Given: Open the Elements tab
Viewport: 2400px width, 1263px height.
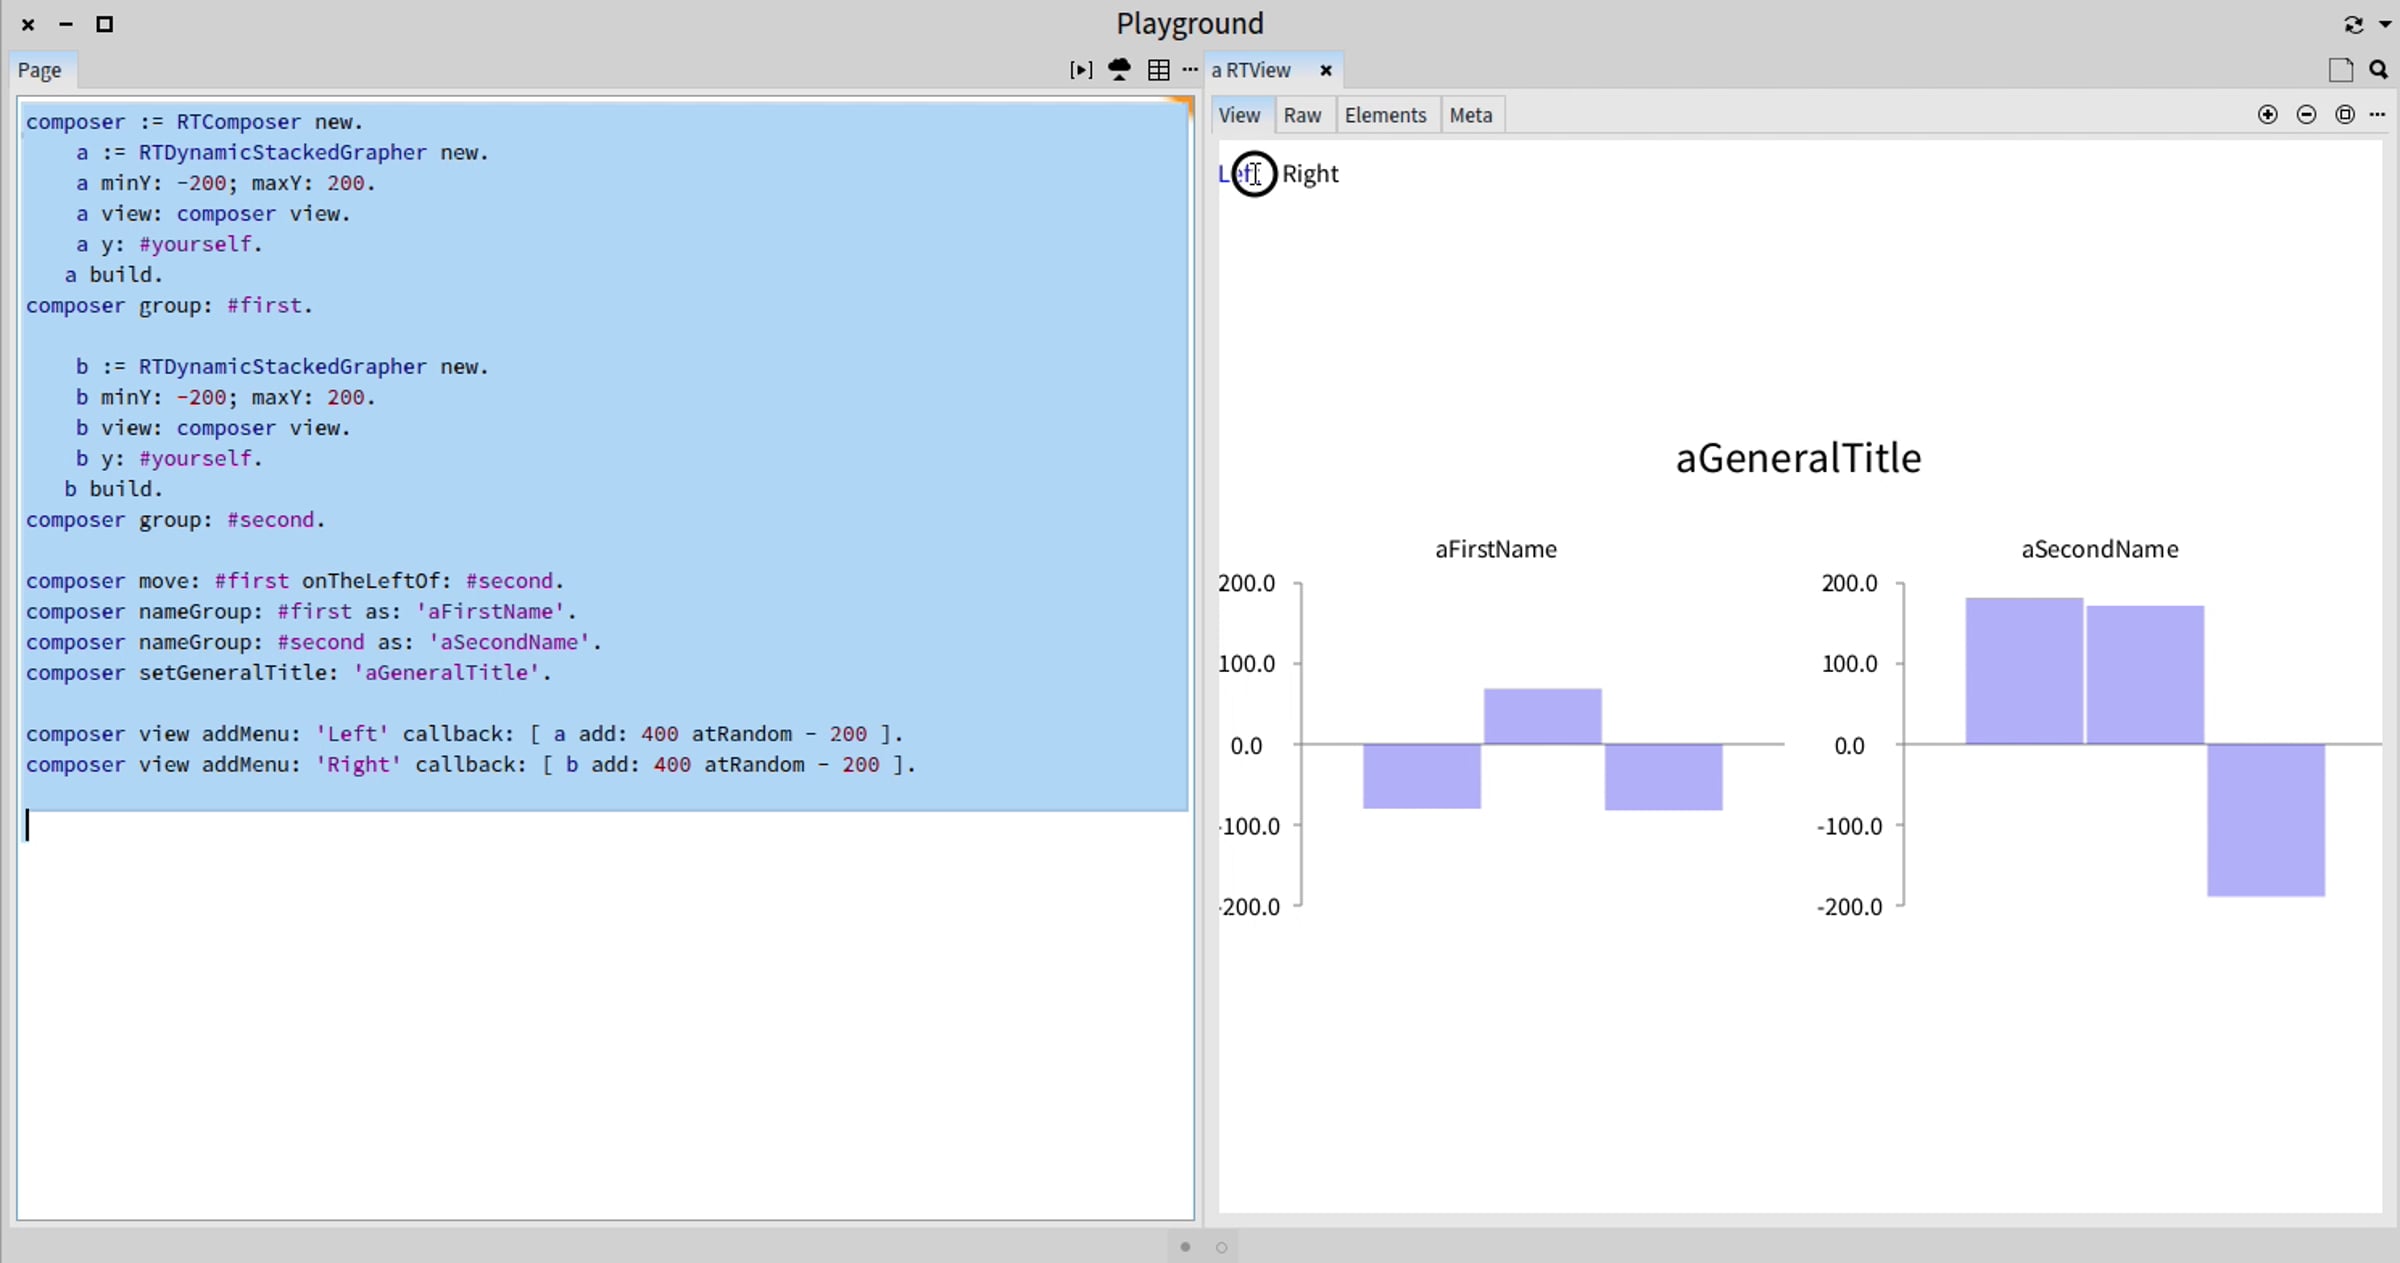Looking at the screenshot, I should pos(1385,115).
